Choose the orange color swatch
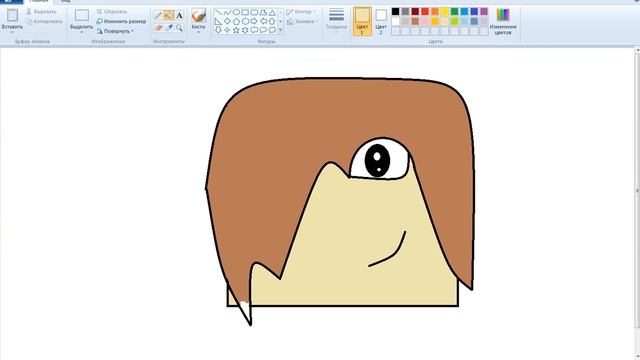Image resolution: width=640 pixels, height=360 pixels. 435,11
